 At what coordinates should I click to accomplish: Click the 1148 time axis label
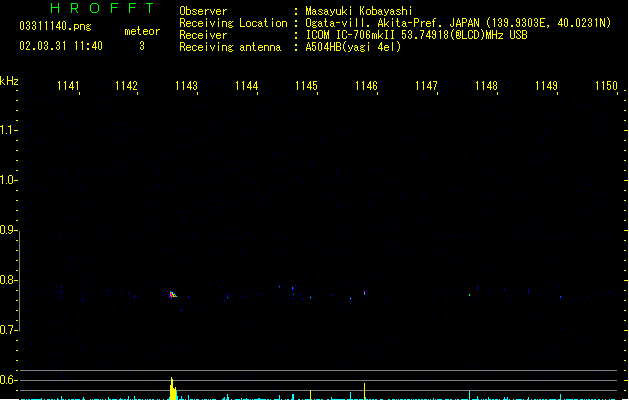click(x=486, y=86)
